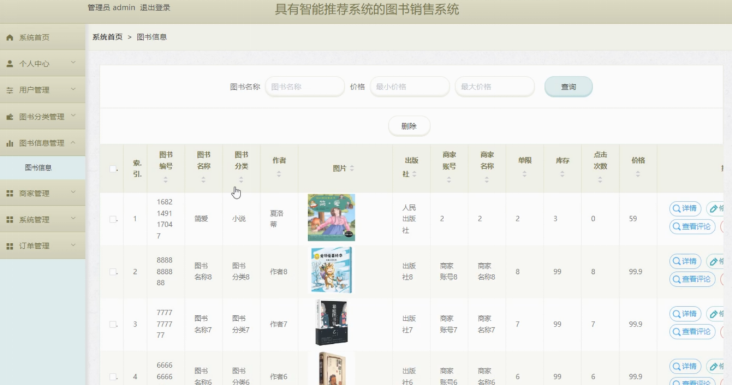Open 详情 for the 图书名称8 row

click(685, 261)
